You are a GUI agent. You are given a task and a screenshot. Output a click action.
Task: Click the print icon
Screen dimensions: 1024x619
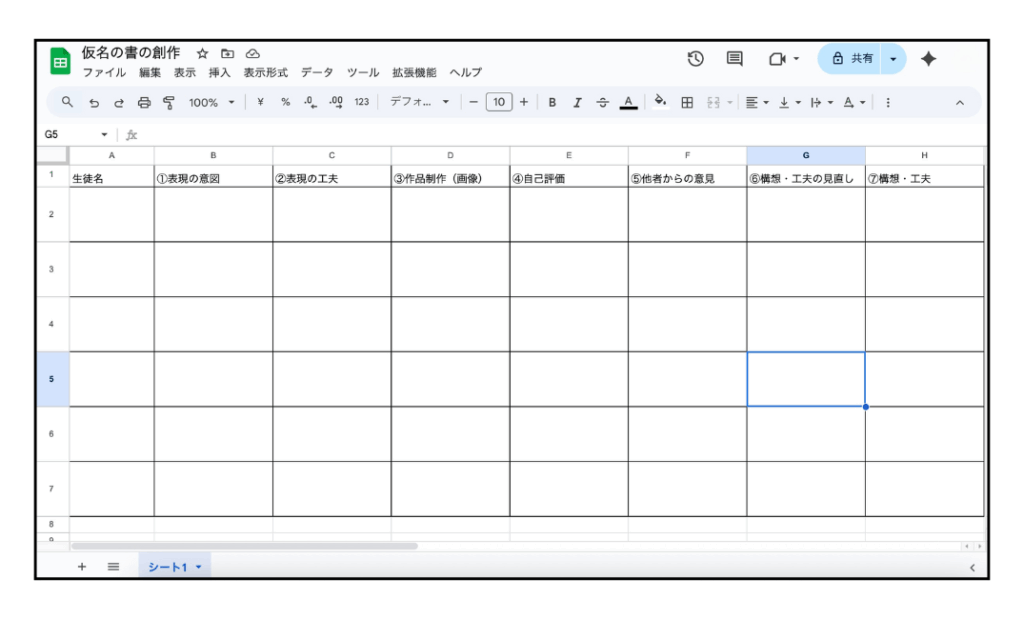coord(144,102)
